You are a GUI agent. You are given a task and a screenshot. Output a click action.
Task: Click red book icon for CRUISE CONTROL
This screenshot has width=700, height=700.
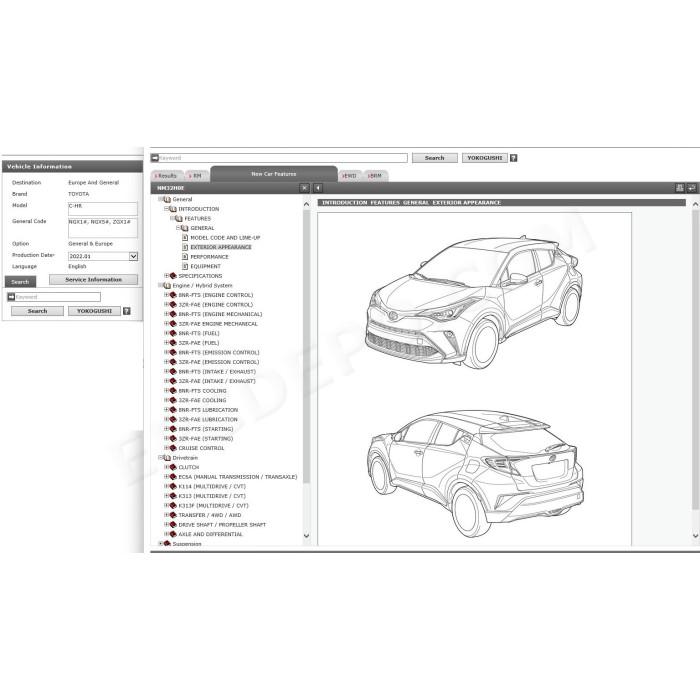pyautogui.click(x=173, y=448)
